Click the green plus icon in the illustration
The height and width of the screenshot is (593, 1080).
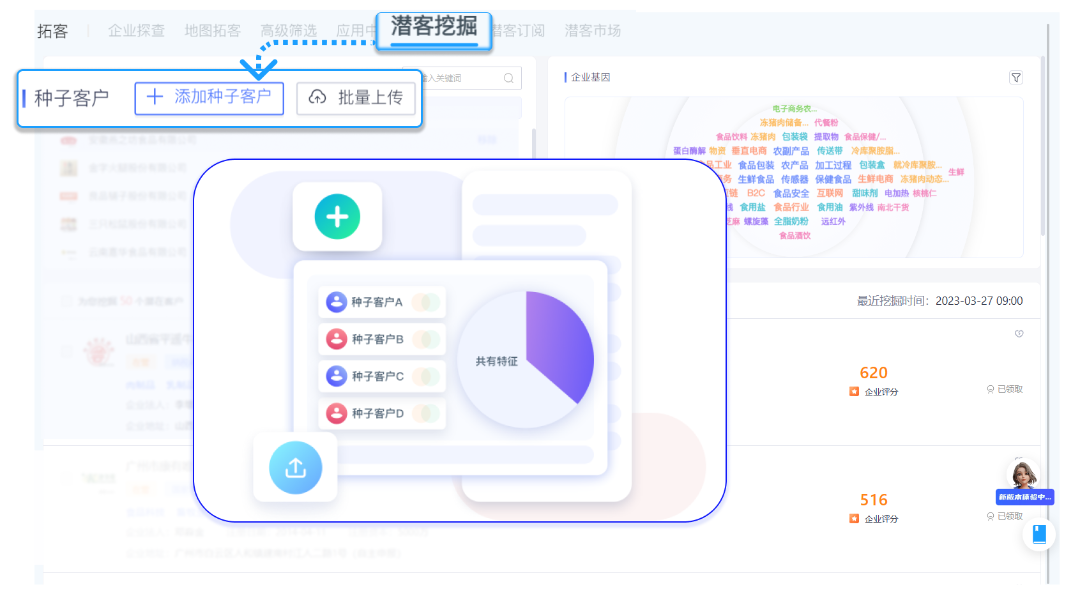coord(337,215)
